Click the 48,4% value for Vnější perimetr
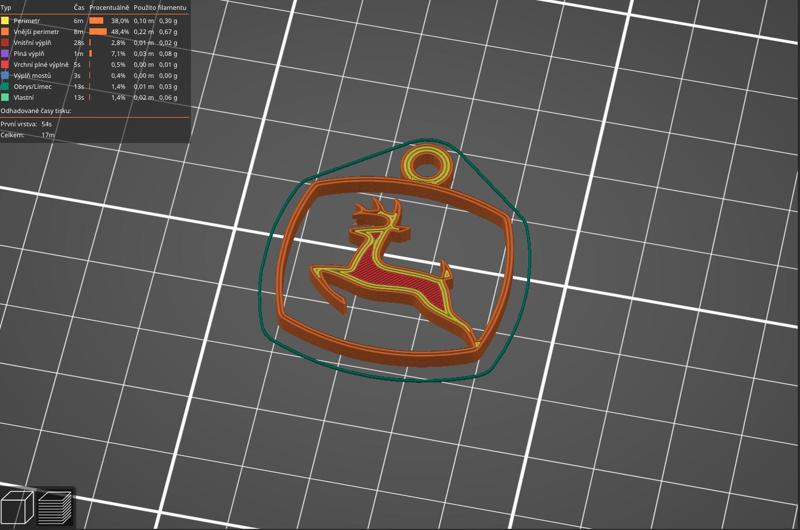This screenshot has width=800, height=530. click(120, 32)
